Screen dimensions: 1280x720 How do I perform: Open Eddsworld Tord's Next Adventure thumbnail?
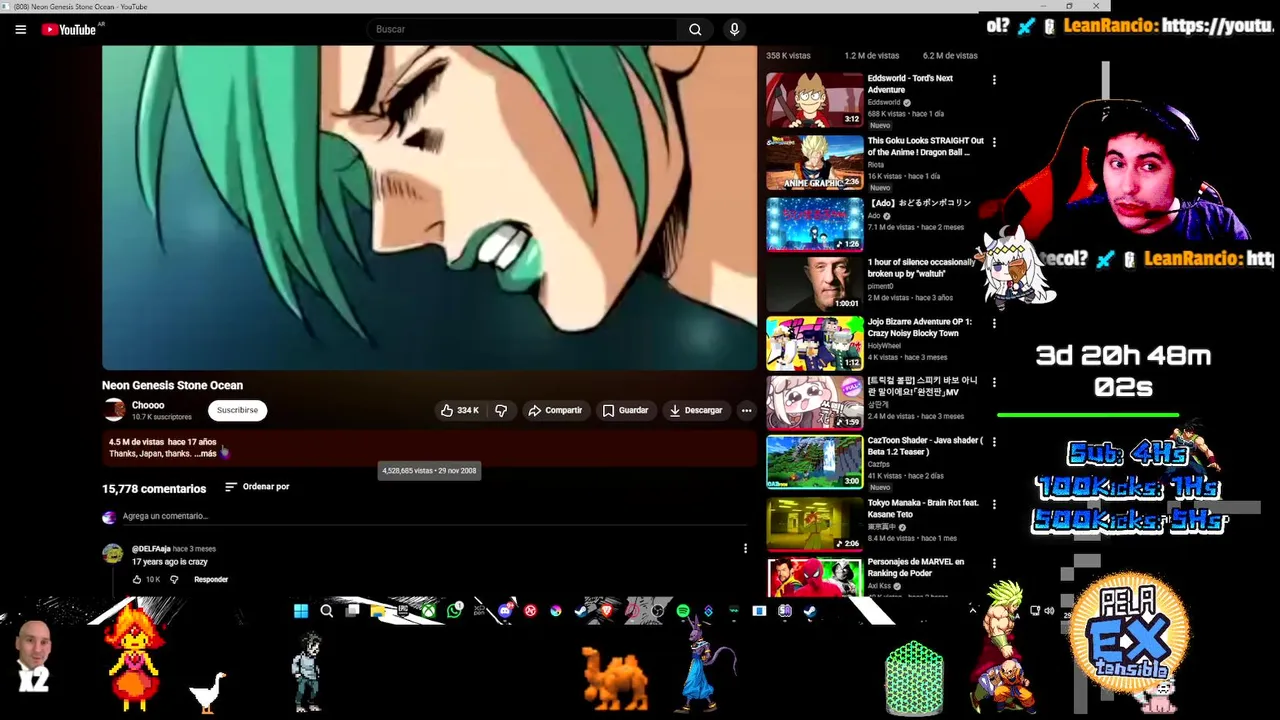(x=815, y=99)
